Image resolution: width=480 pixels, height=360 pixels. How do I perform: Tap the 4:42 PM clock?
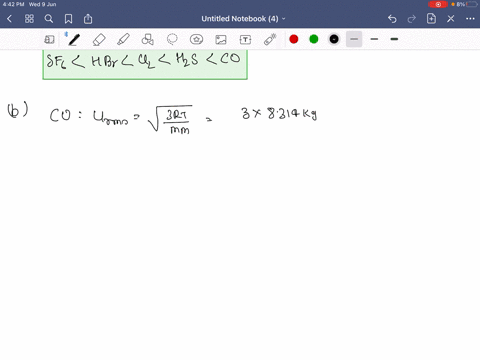[x=13, y=4]
